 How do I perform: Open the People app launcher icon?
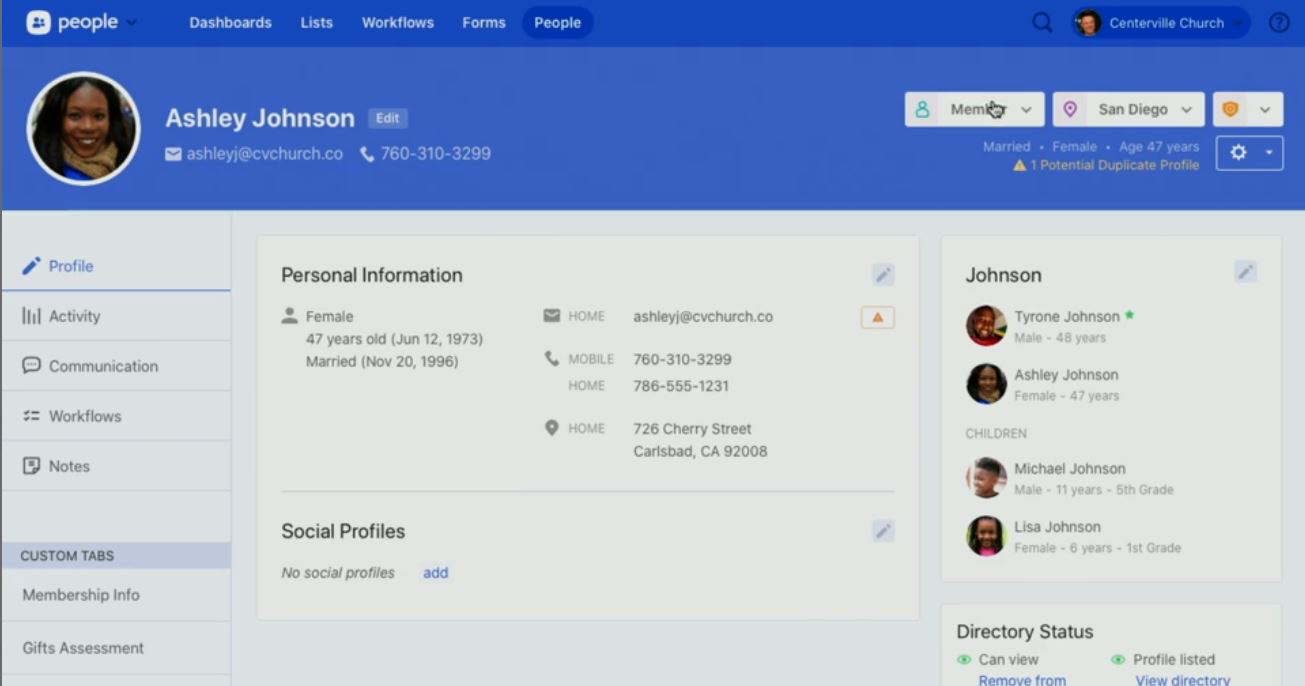coord(38,21)
